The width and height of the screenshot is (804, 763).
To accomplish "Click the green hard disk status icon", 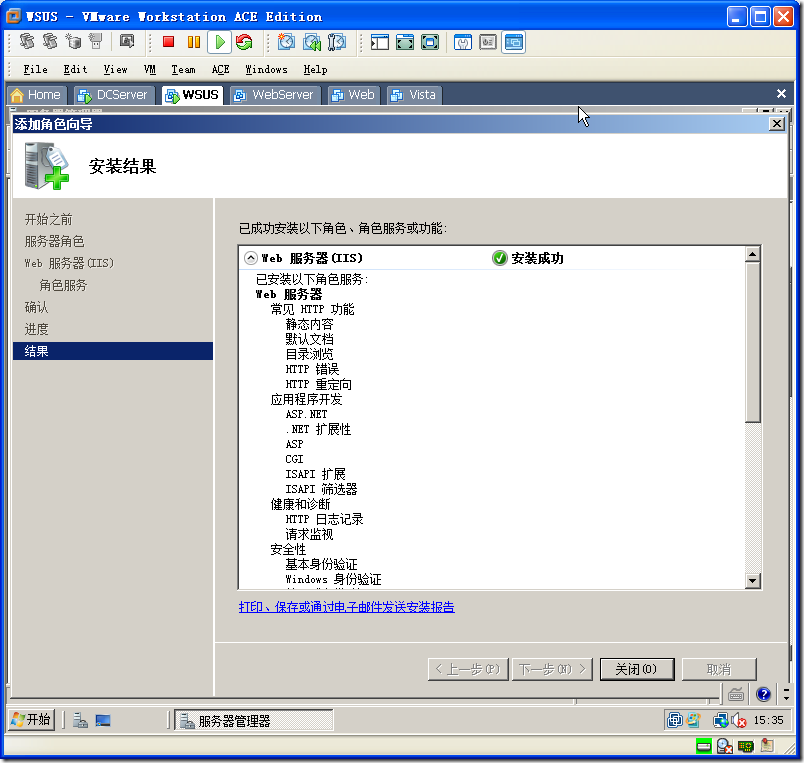I will (x=704, y=746).
